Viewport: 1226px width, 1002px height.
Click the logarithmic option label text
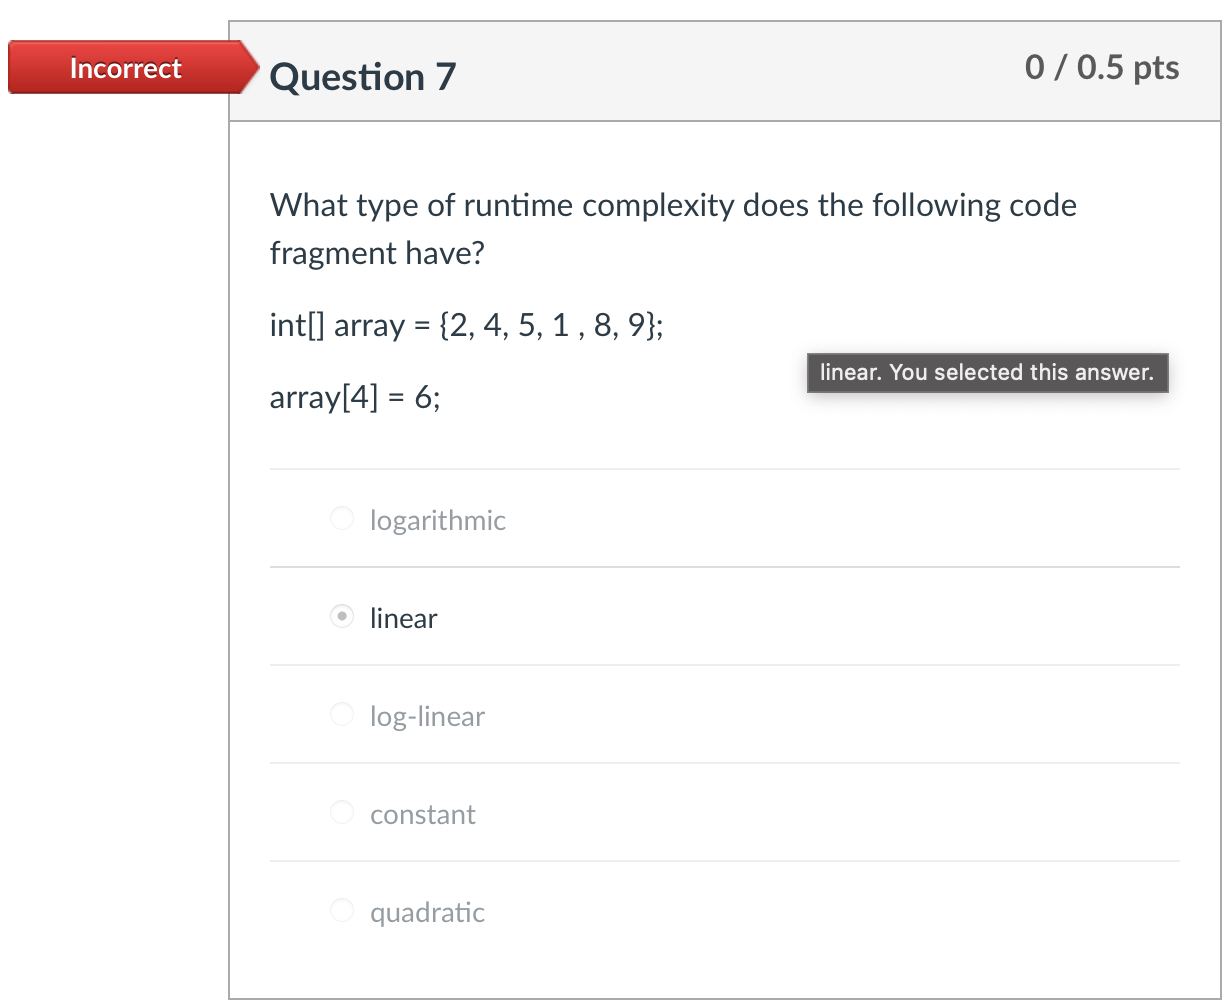(x=437, y=519)
